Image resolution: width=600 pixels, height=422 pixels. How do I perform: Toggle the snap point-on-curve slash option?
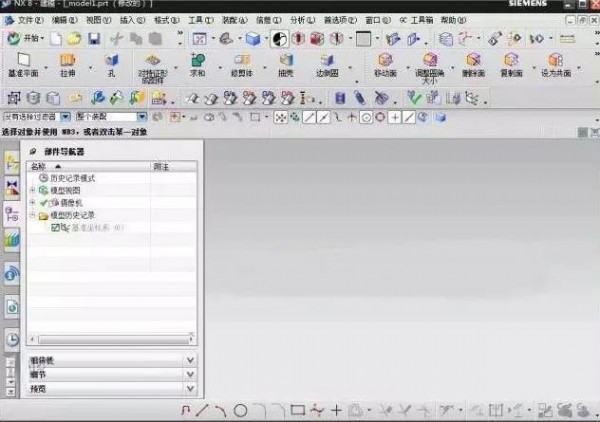pos(409,117)
